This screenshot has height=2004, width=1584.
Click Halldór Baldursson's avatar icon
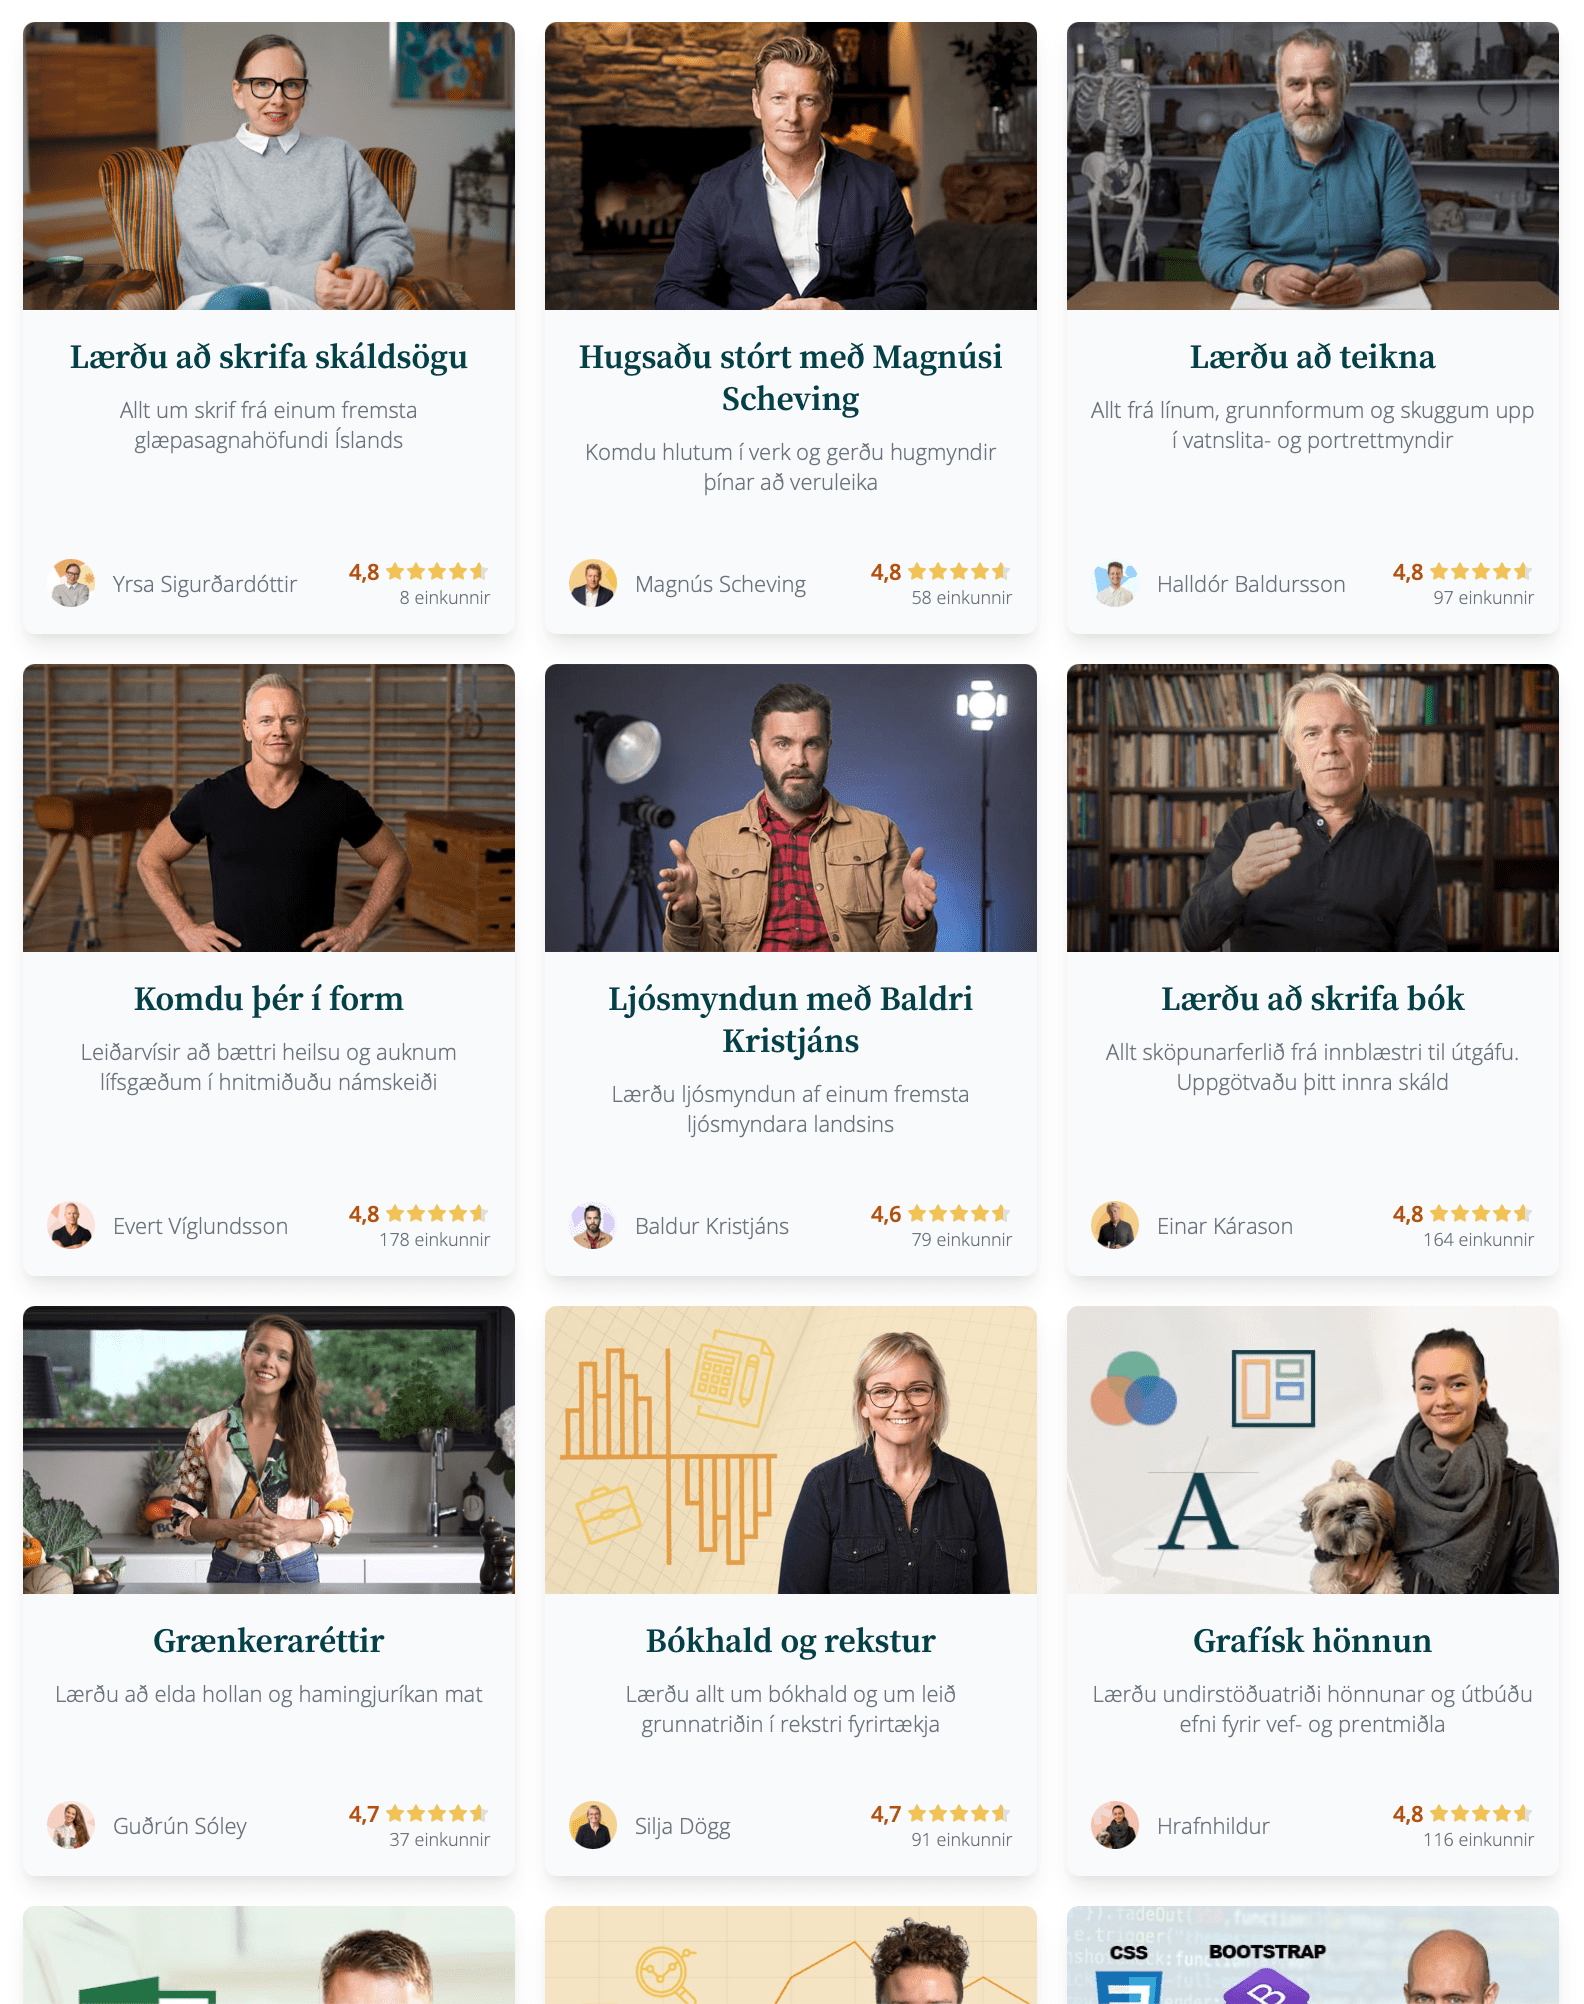[1115, 583]
